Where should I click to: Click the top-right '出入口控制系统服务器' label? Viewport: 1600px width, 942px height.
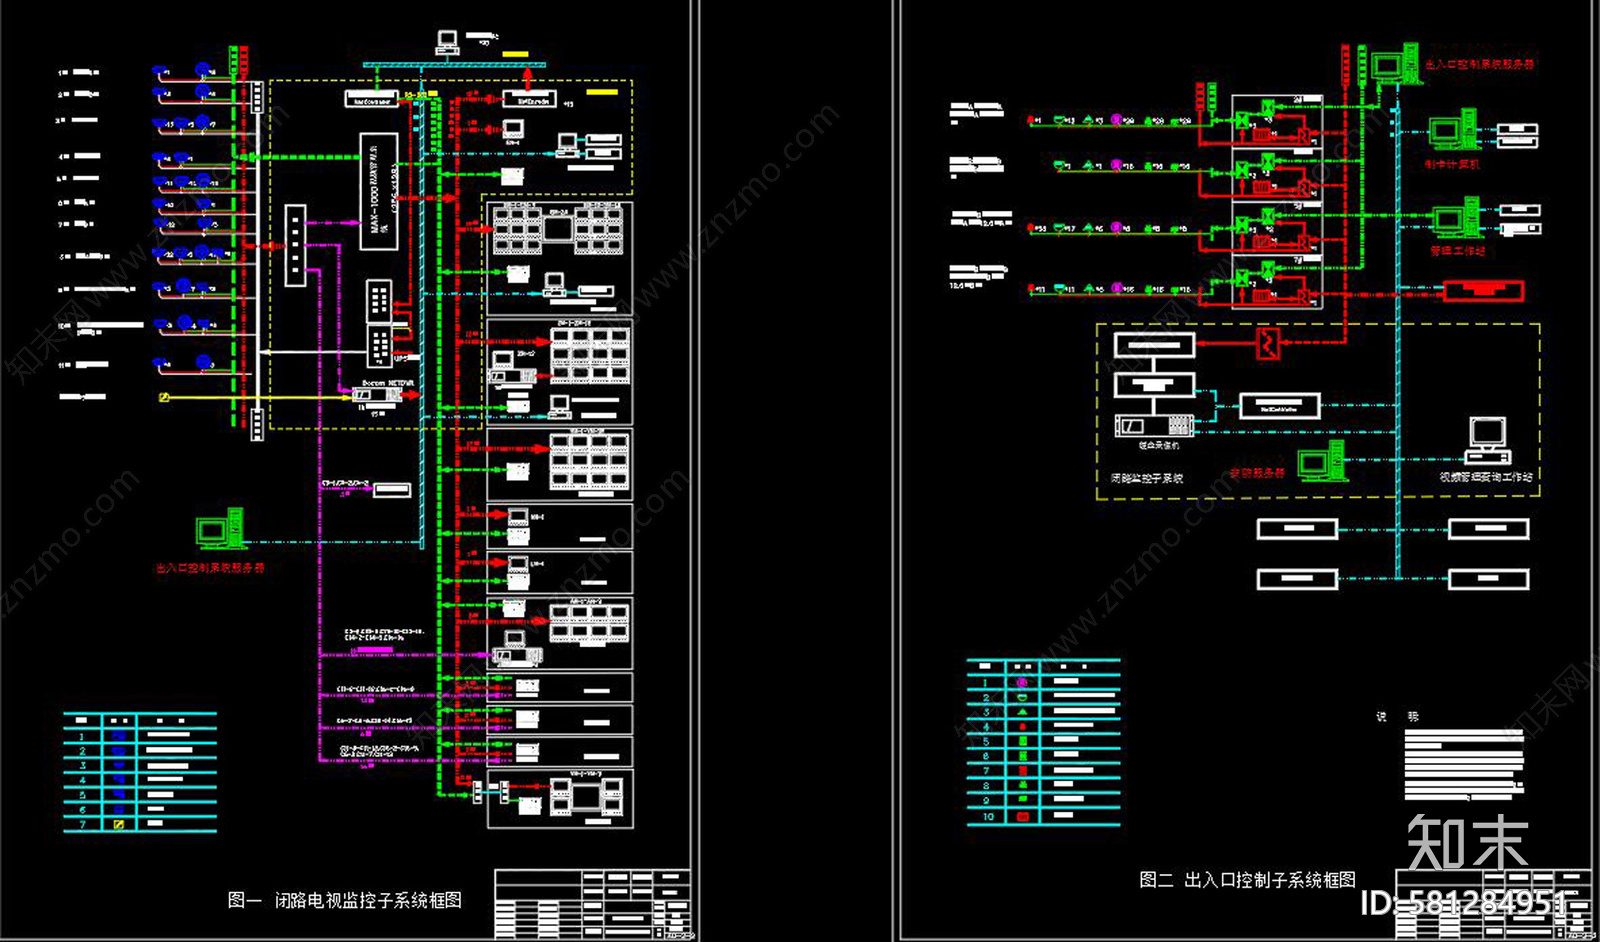[x=1479, y=64]
